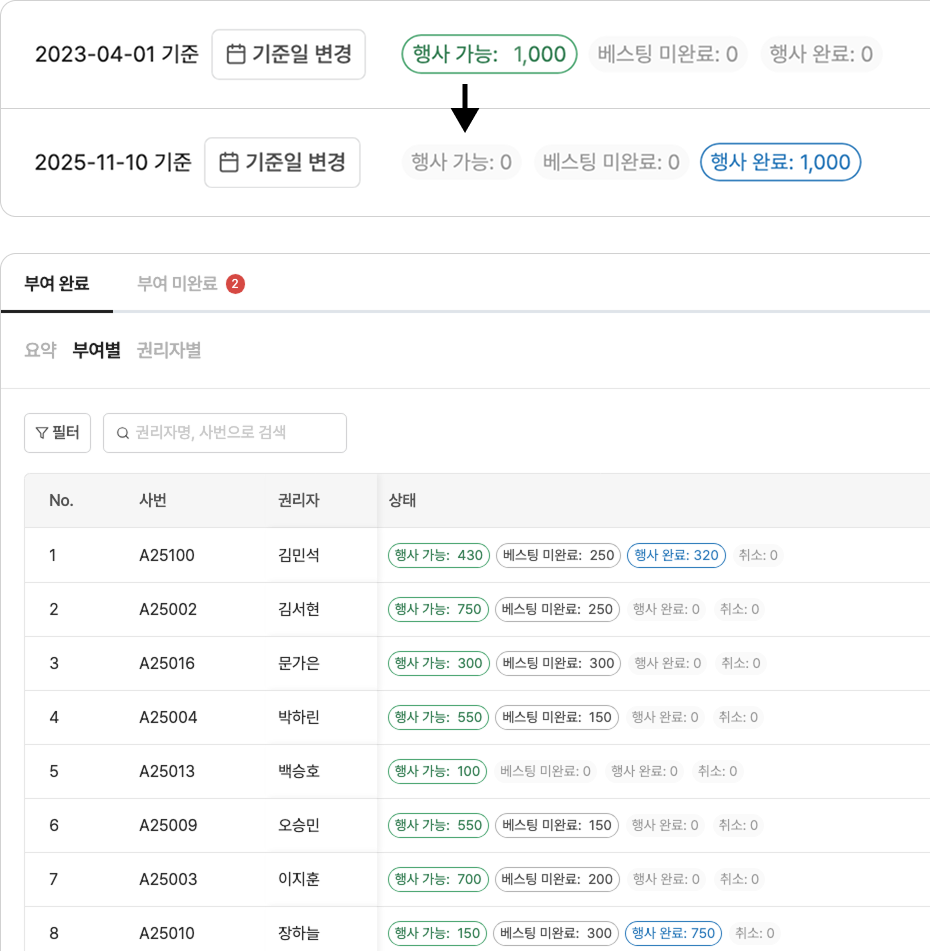Open the 필터 funnel icon

tap(40, 432)
